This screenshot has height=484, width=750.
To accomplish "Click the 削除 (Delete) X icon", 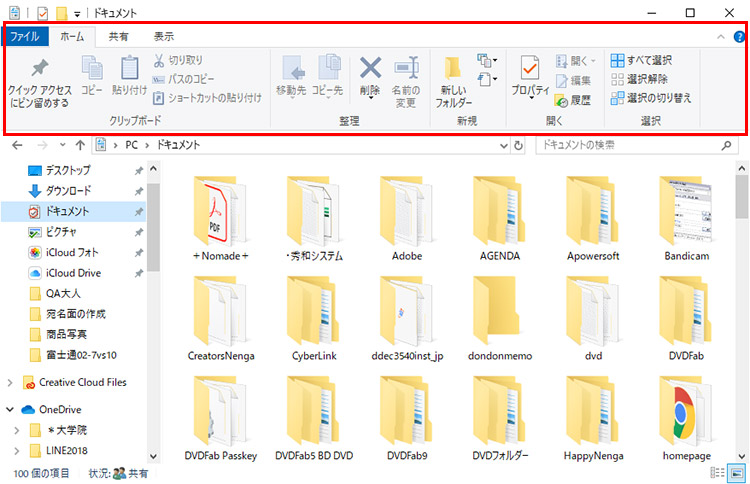I will pyautogui.click(x=370, y=77).
